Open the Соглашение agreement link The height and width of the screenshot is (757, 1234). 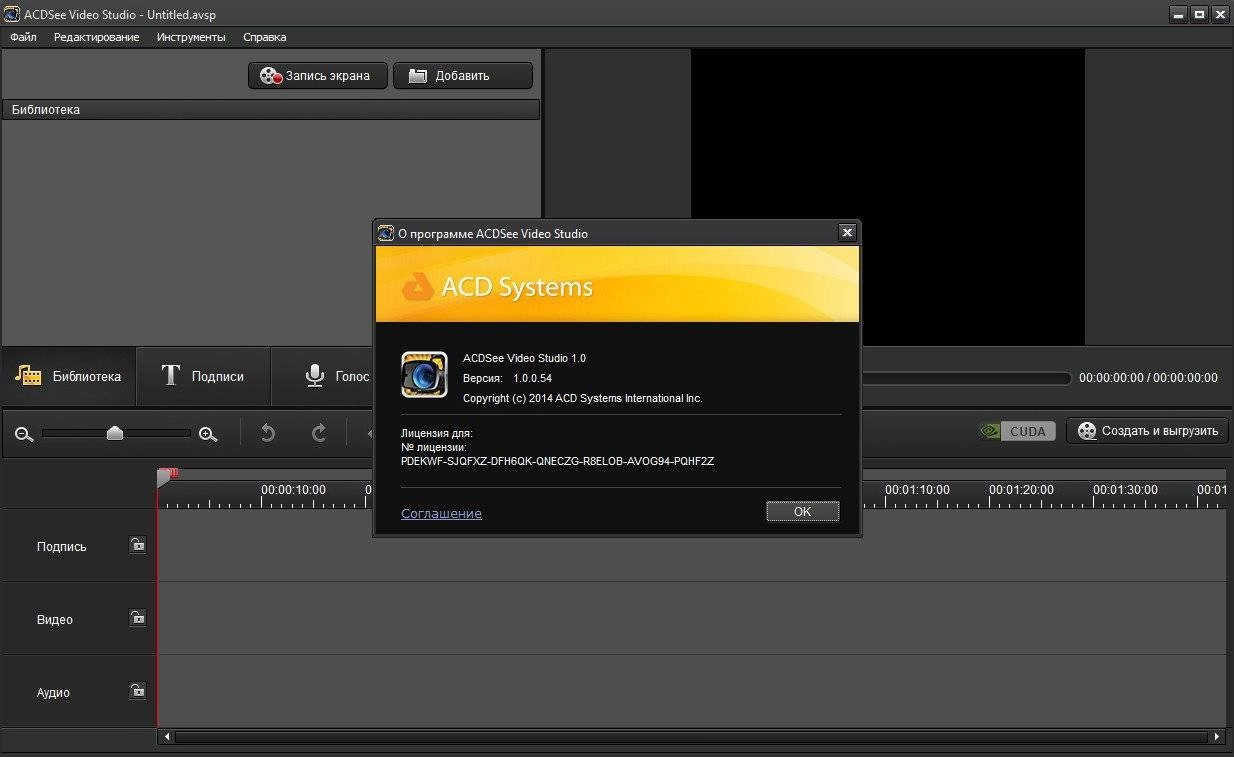tap(441, 513)
